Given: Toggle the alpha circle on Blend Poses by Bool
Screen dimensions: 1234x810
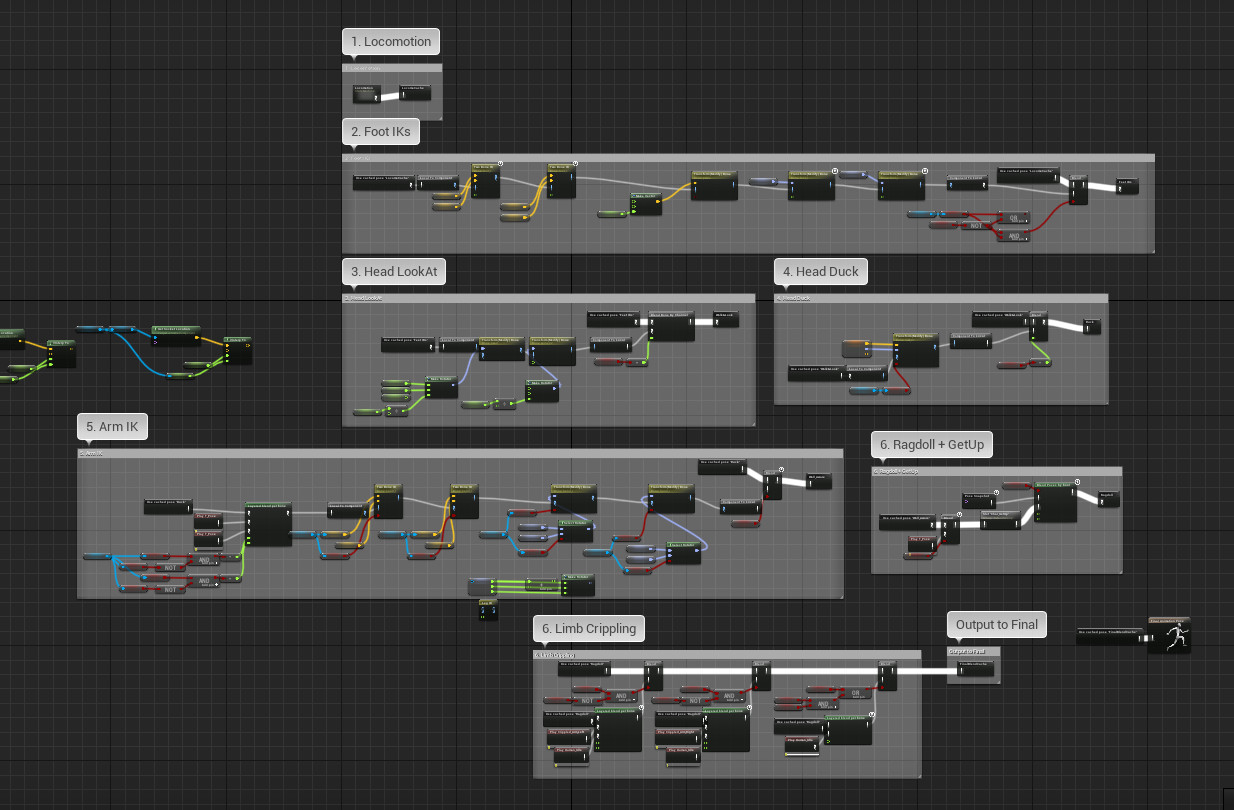Looking at the screenshot, I should (x=1077, y=482).
